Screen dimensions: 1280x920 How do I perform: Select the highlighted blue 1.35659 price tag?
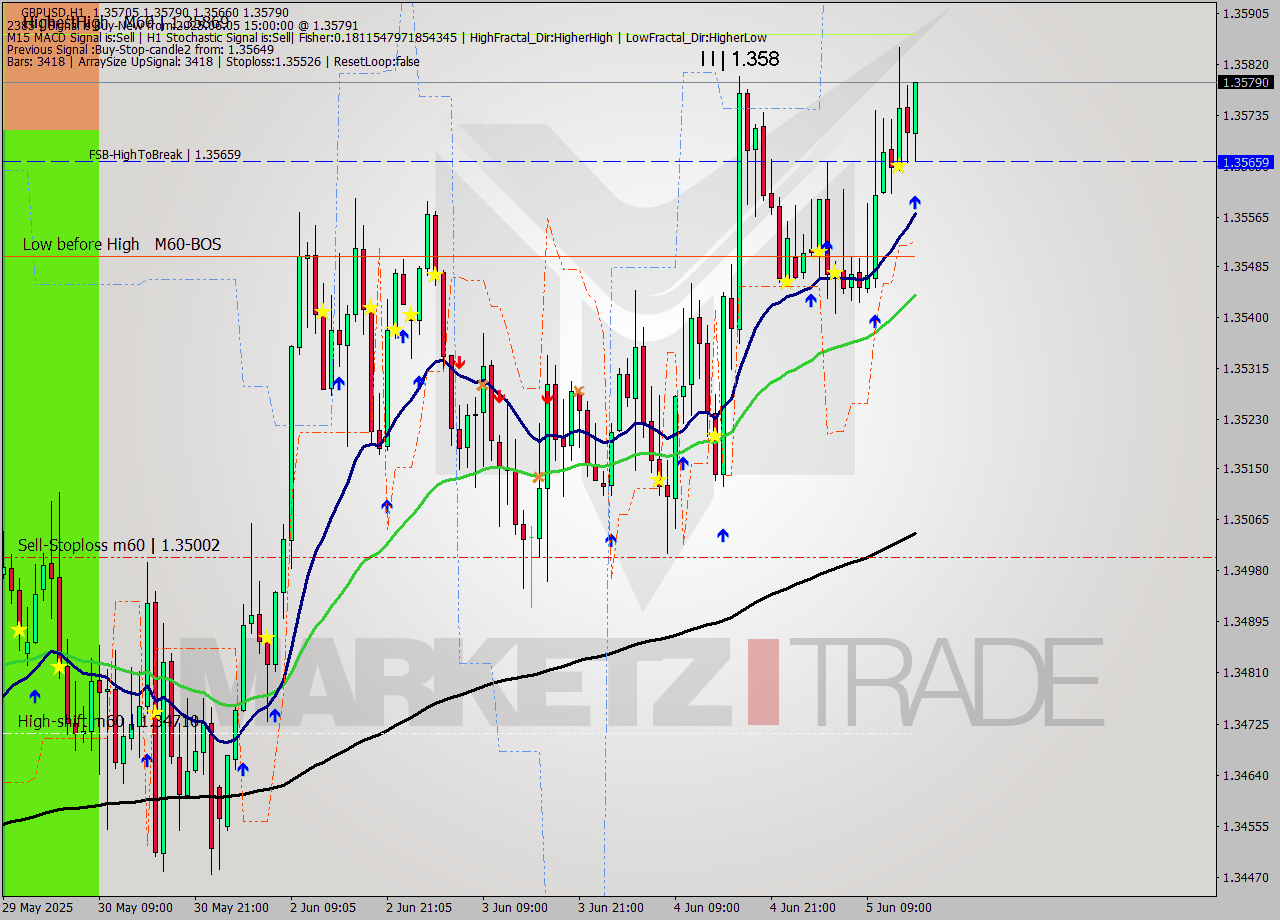pyautogui.click(x=1243, y=161)
